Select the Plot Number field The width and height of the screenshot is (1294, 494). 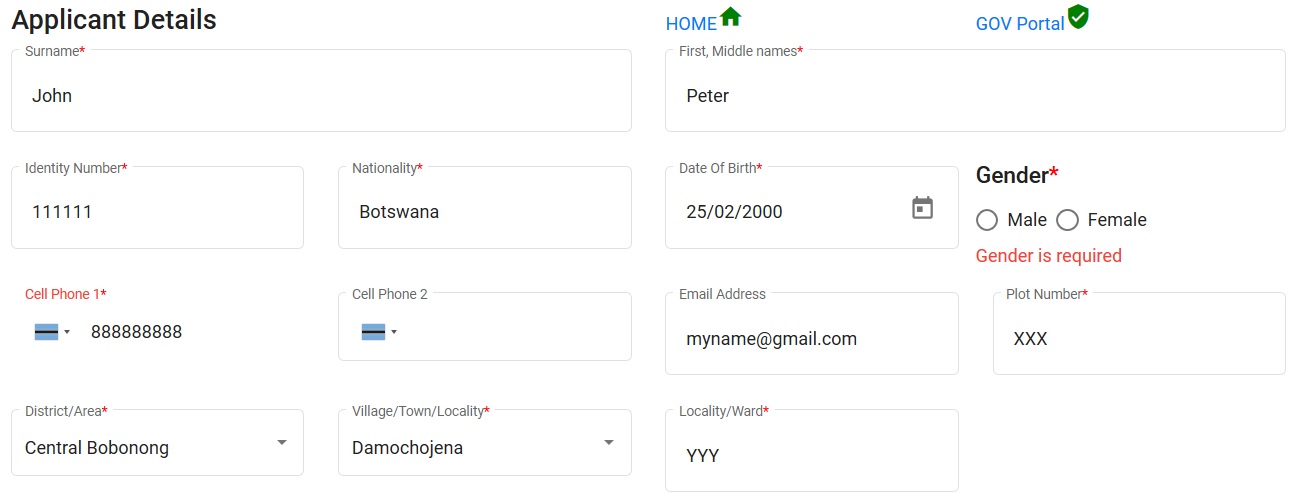point(1139,339)
